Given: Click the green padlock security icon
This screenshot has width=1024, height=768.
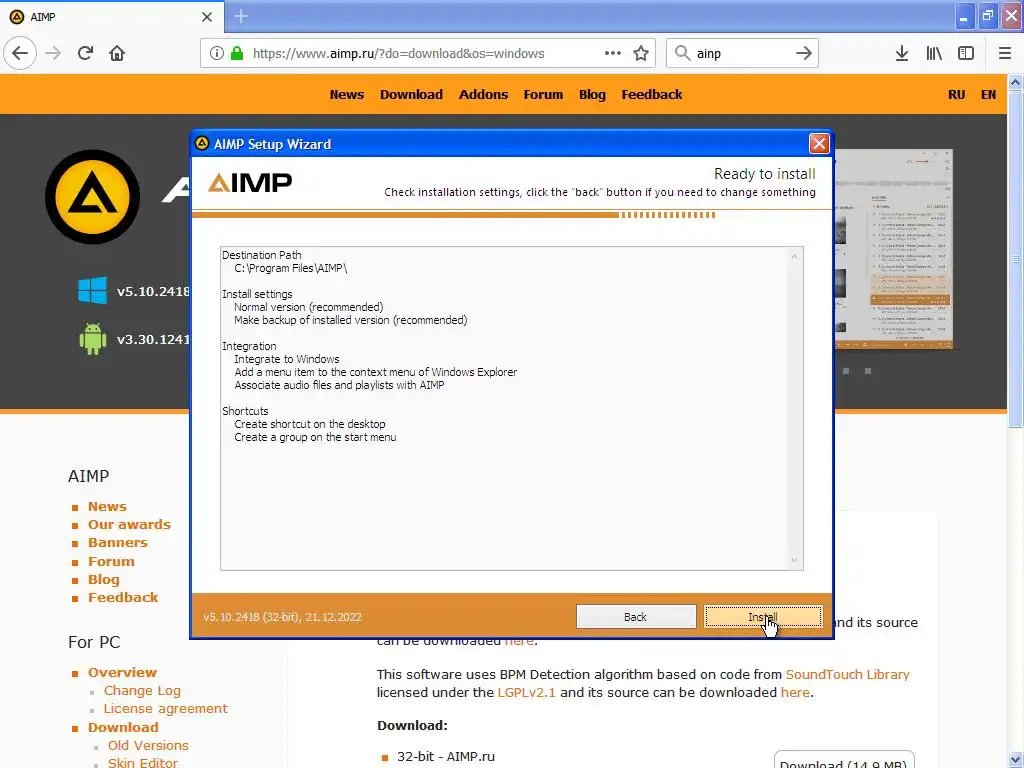Looking at the screenshot, I should tap(237, 54).
